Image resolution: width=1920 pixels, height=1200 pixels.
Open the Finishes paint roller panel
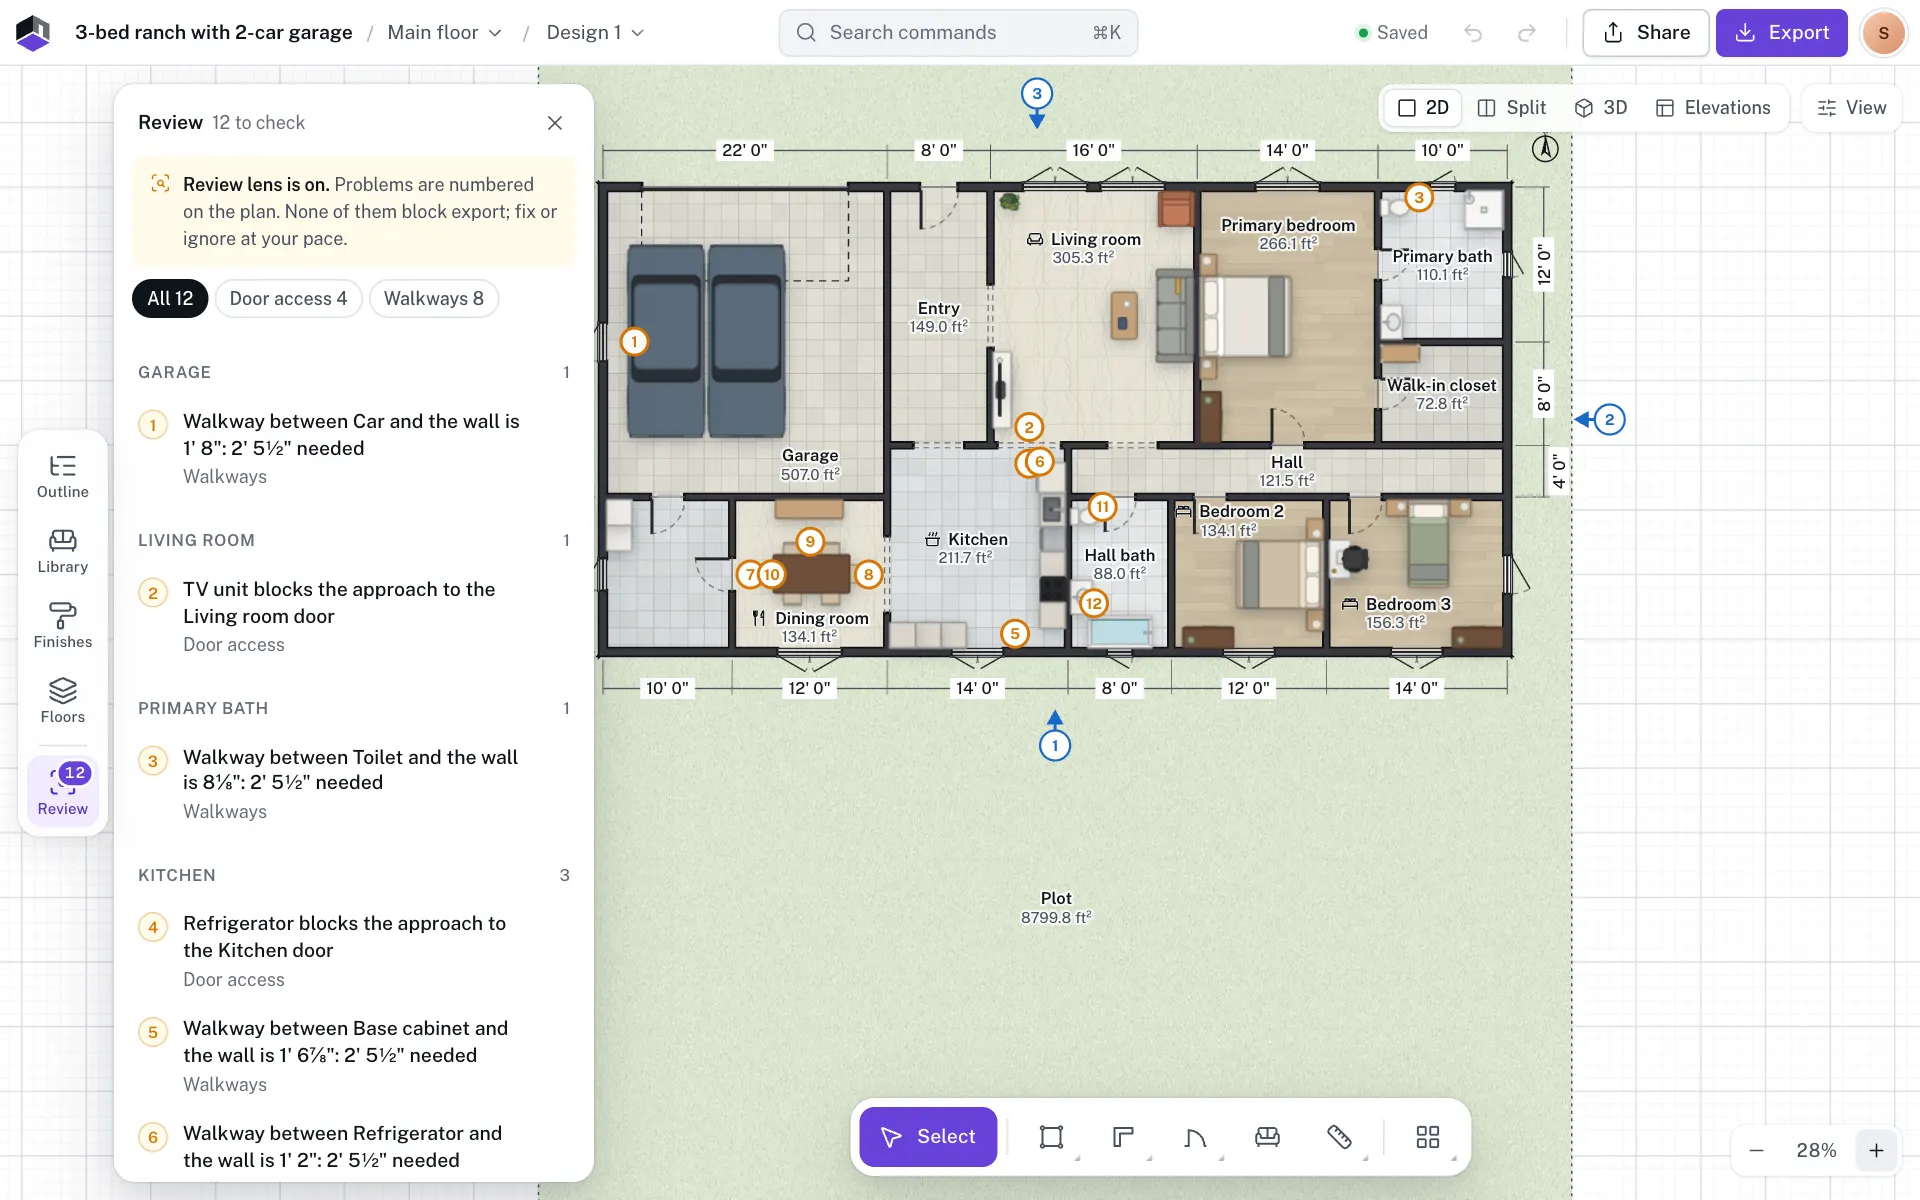point(63,627)
